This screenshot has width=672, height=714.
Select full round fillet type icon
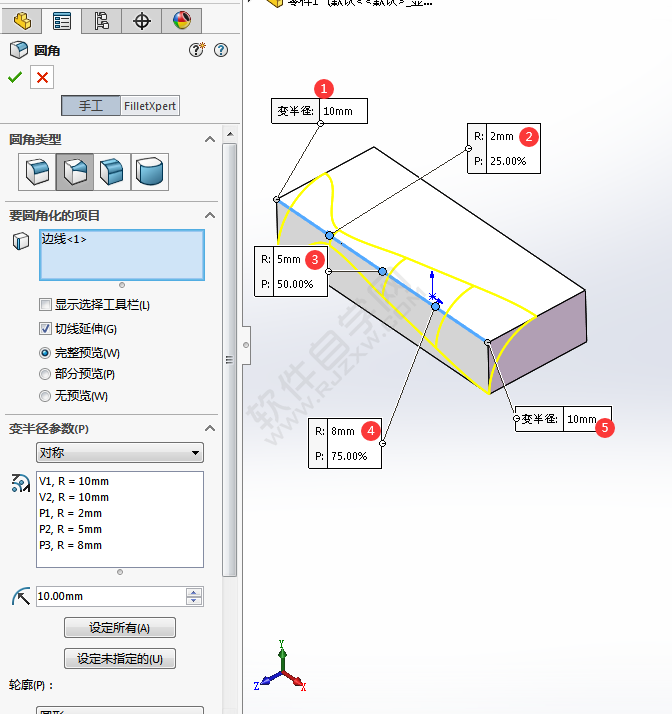coord(150,172)
